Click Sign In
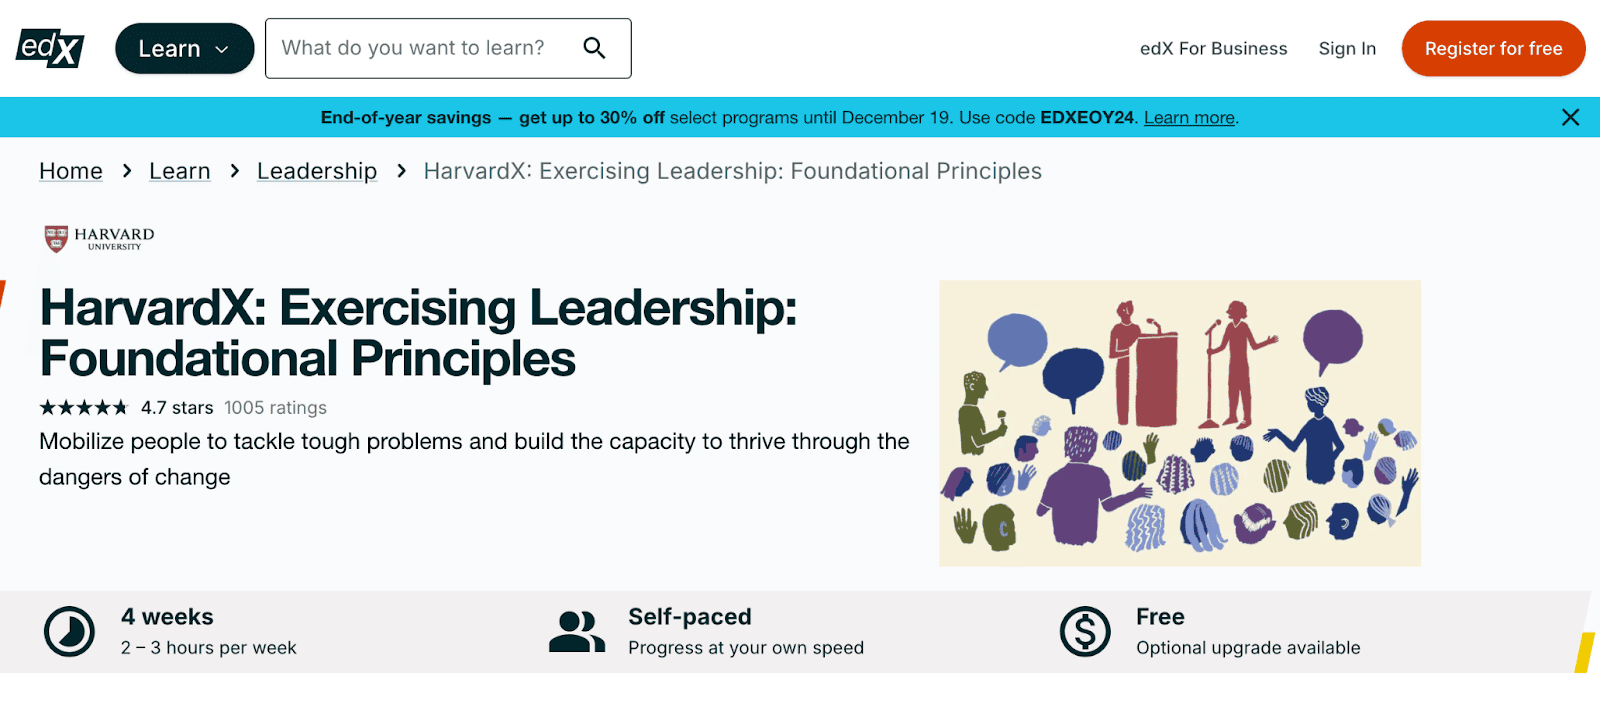 [1347, 49]
